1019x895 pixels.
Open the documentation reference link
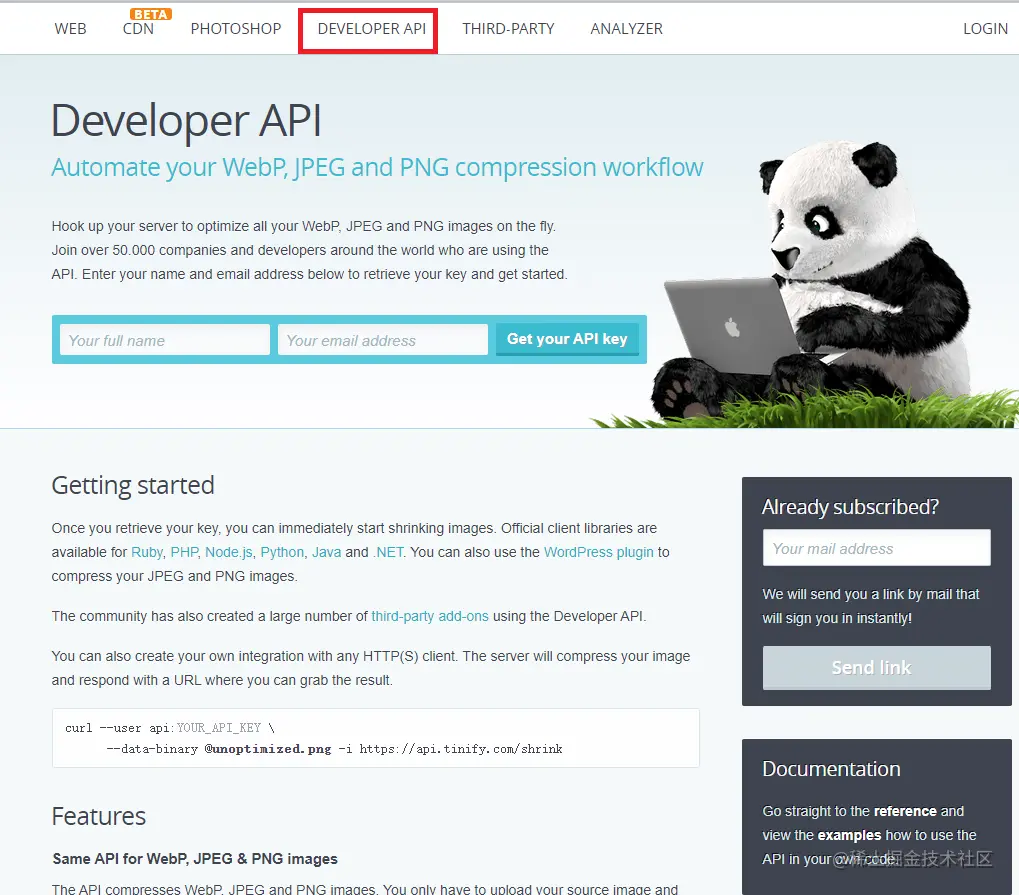click(905, 811)
